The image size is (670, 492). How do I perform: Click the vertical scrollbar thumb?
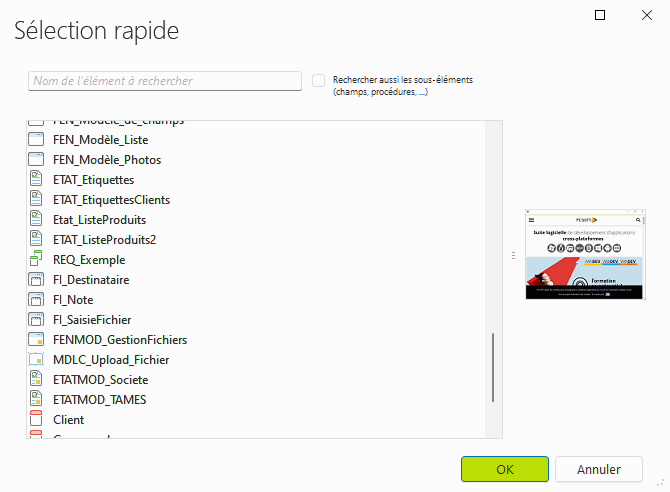(493, 368)
